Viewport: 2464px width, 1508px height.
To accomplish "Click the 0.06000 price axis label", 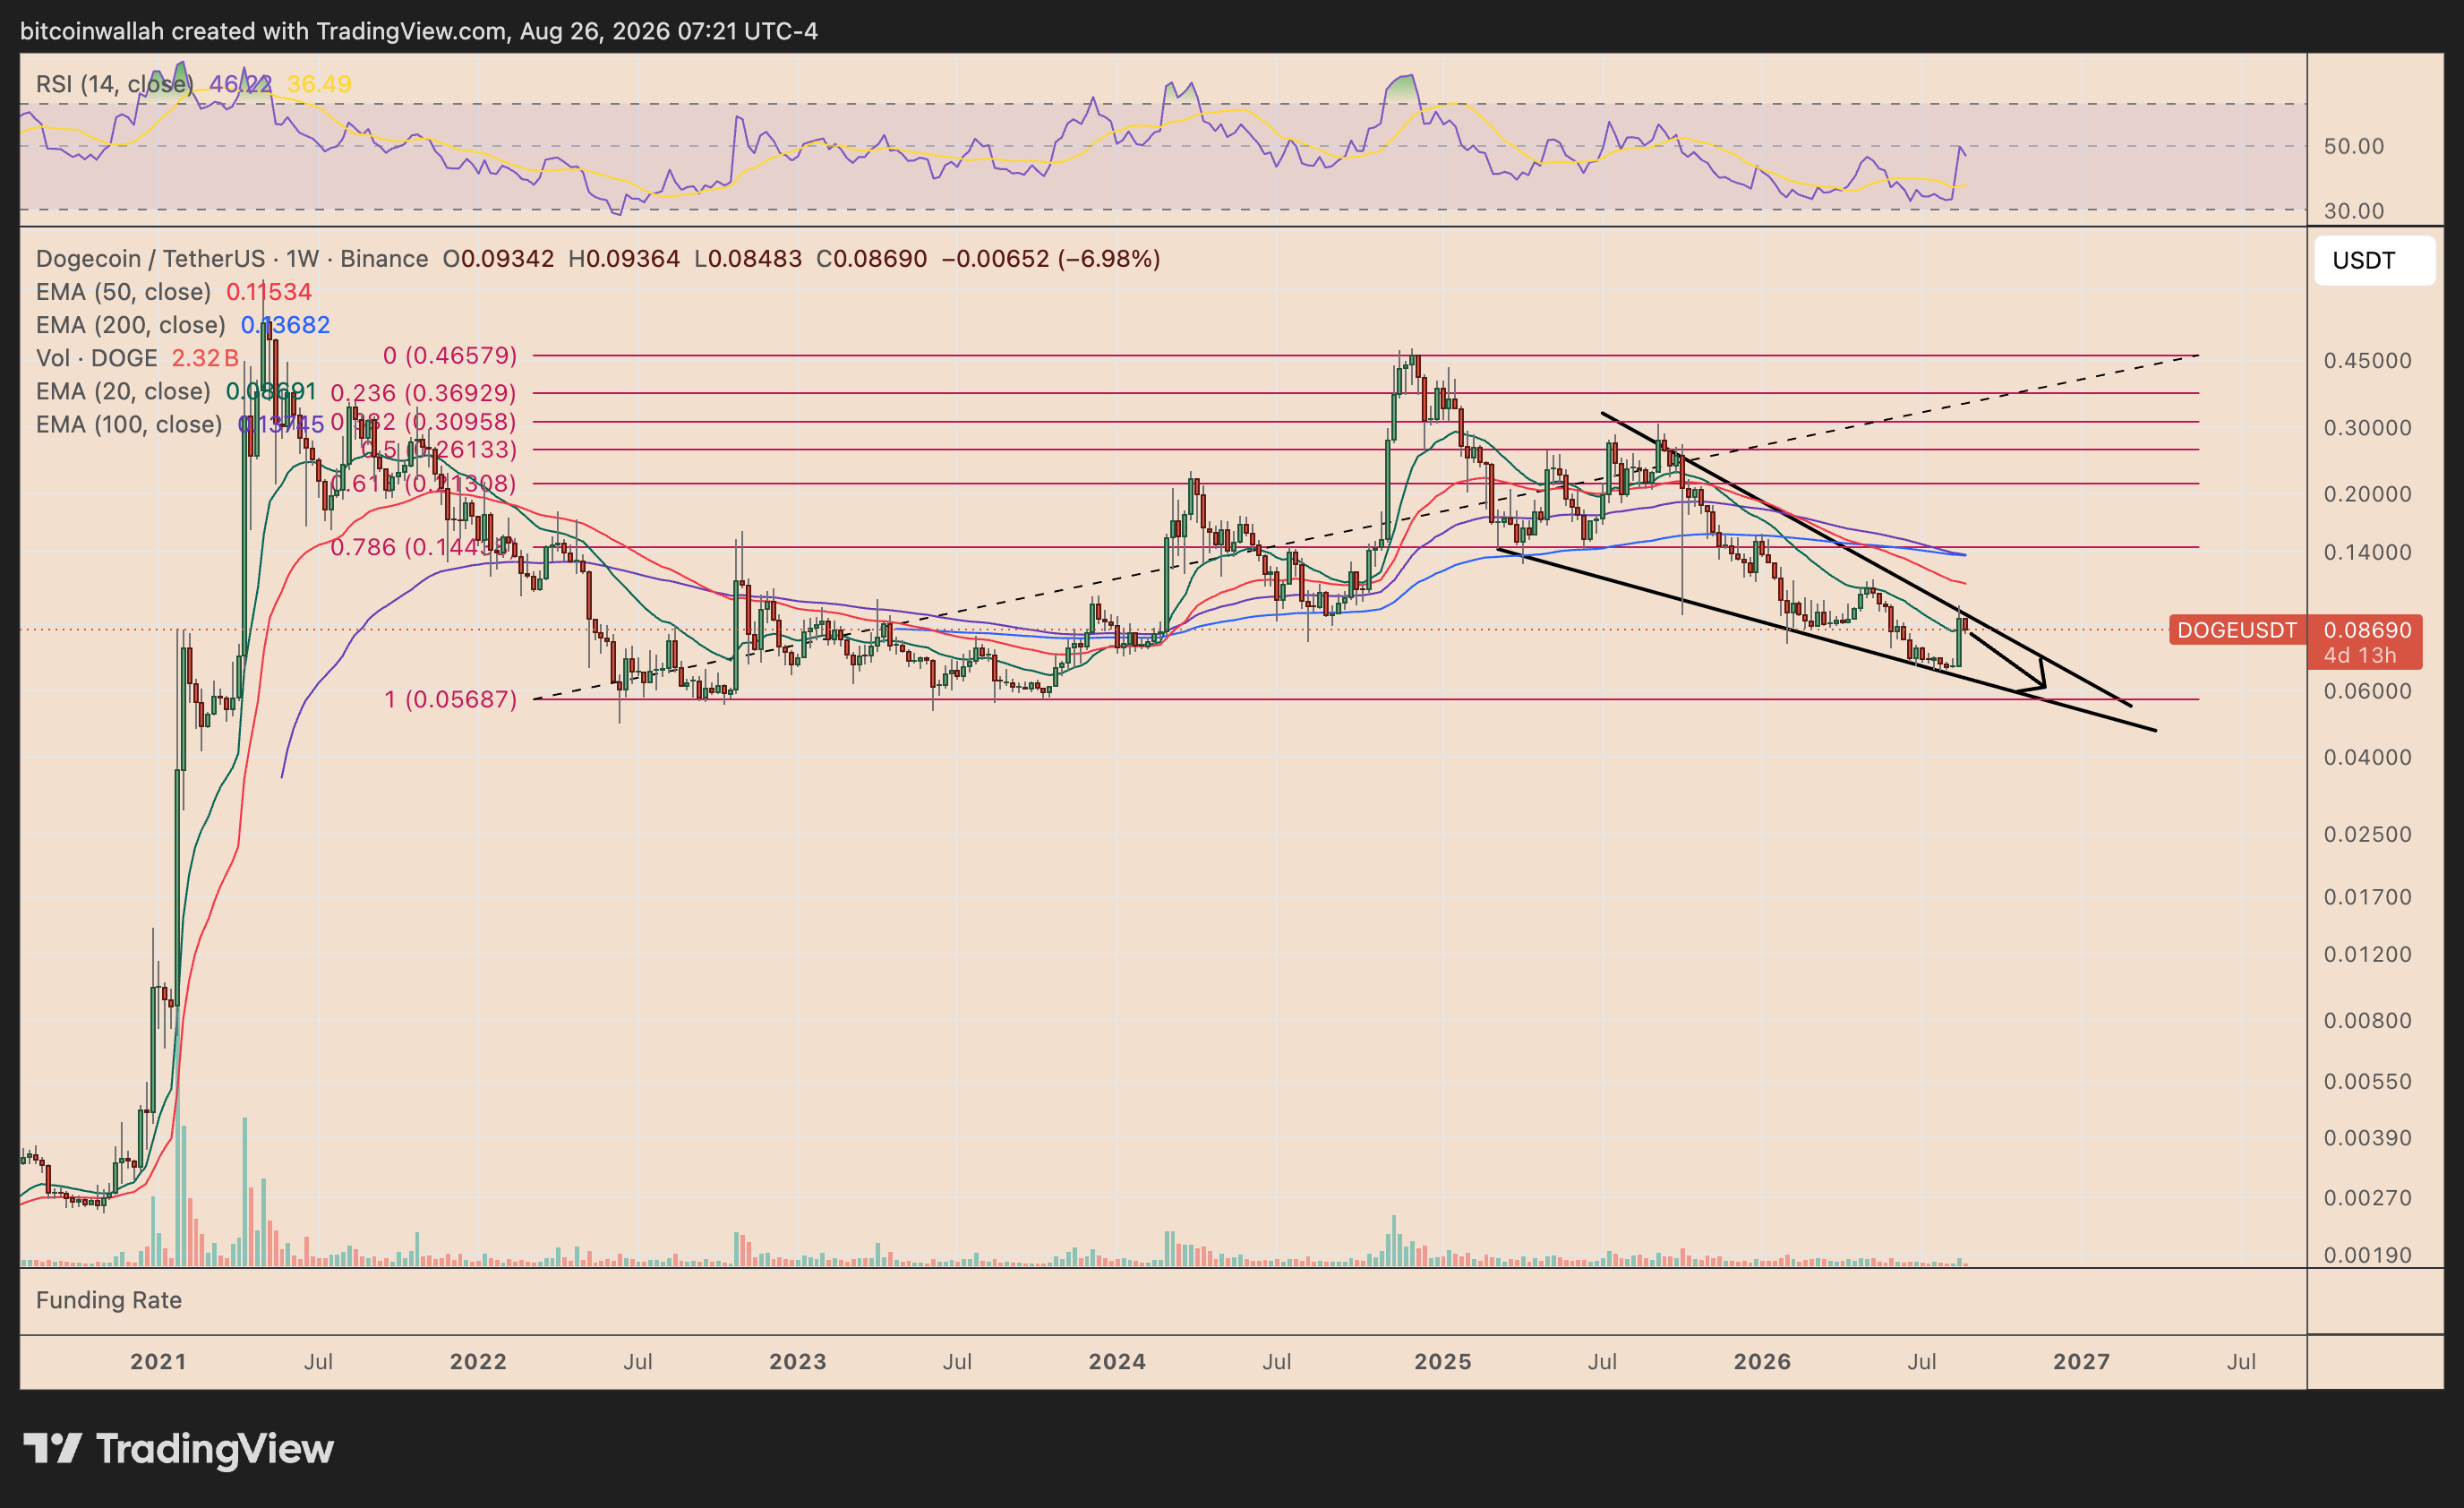I will coord(2368,691).
